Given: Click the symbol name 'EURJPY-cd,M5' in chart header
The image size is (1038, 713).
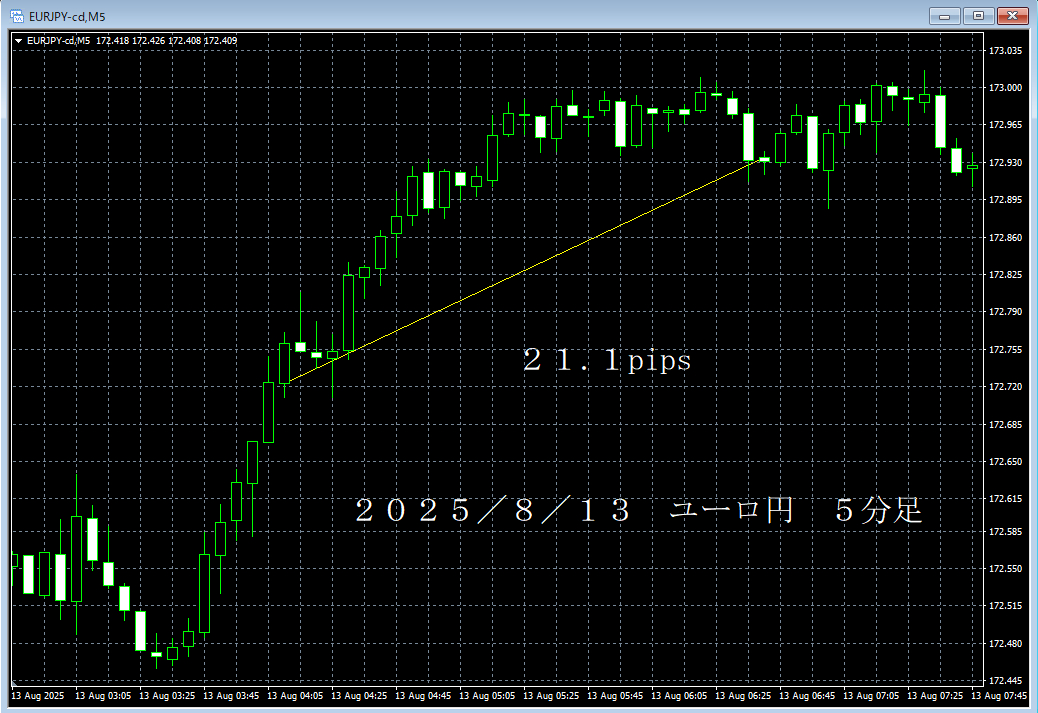Looking at the screenshot, I should [58, 41].
